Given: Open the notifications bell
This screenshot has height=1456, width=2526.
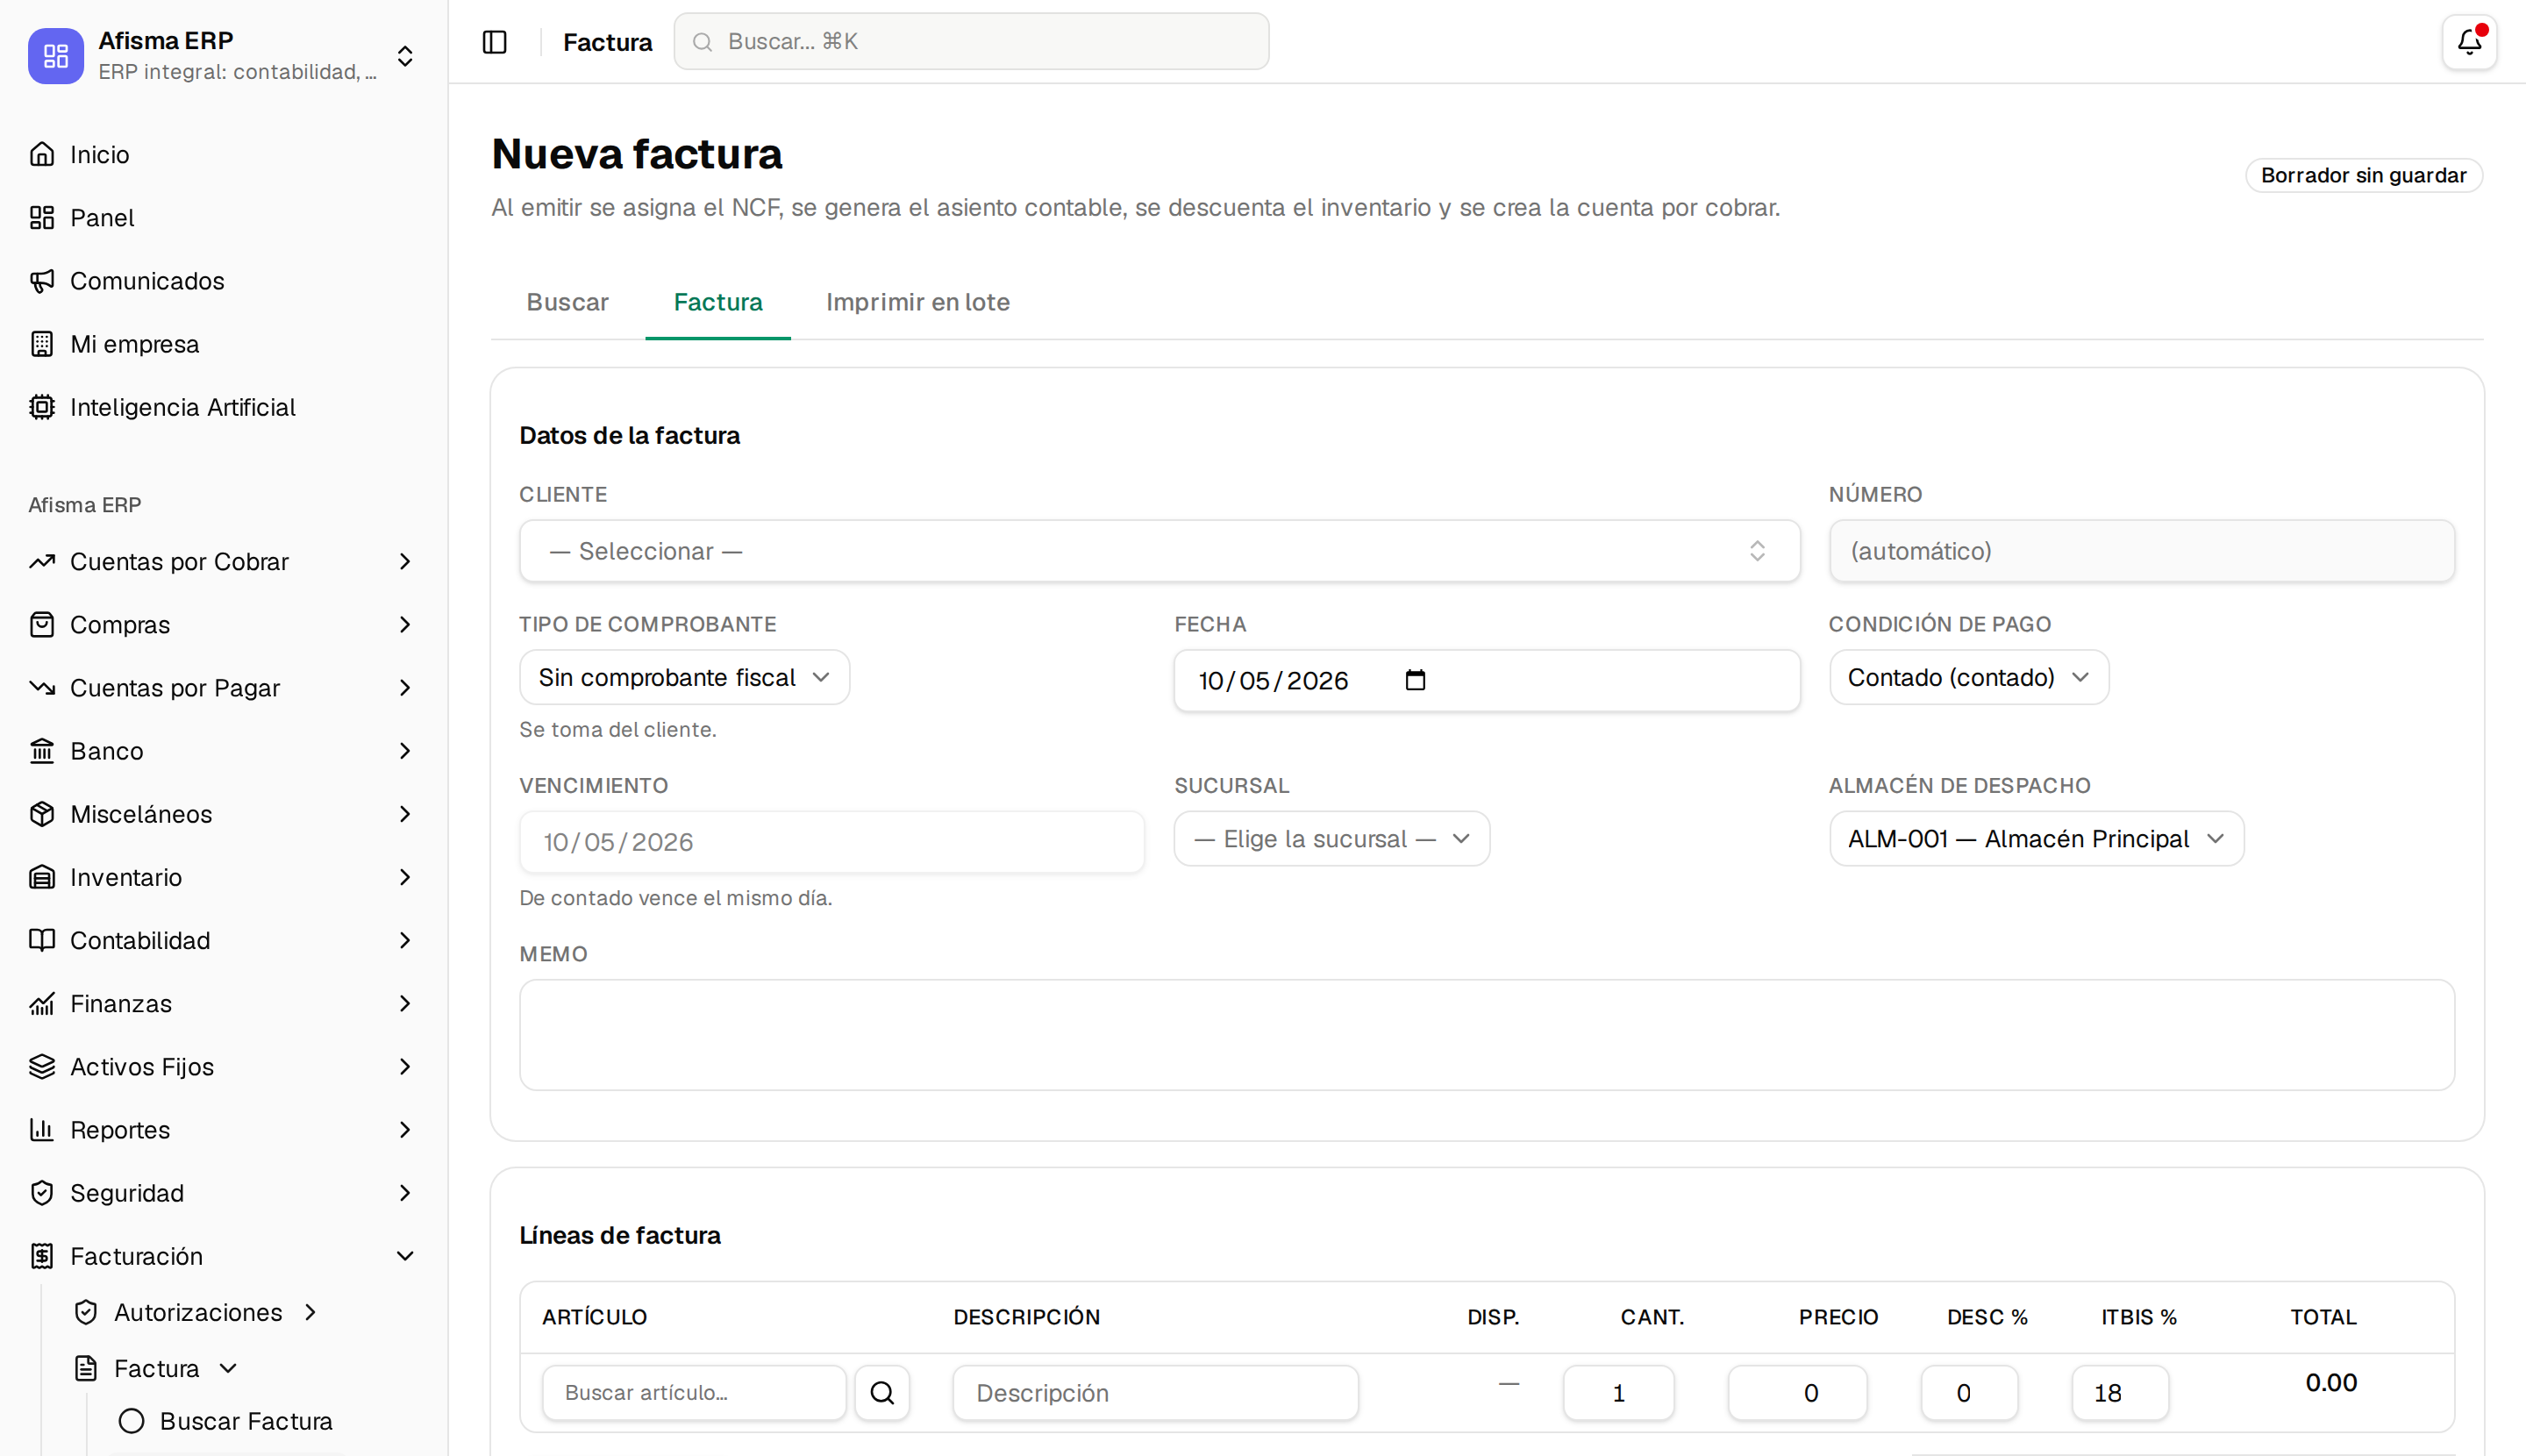Looking at the screenshot, I should click(2469, 42).
